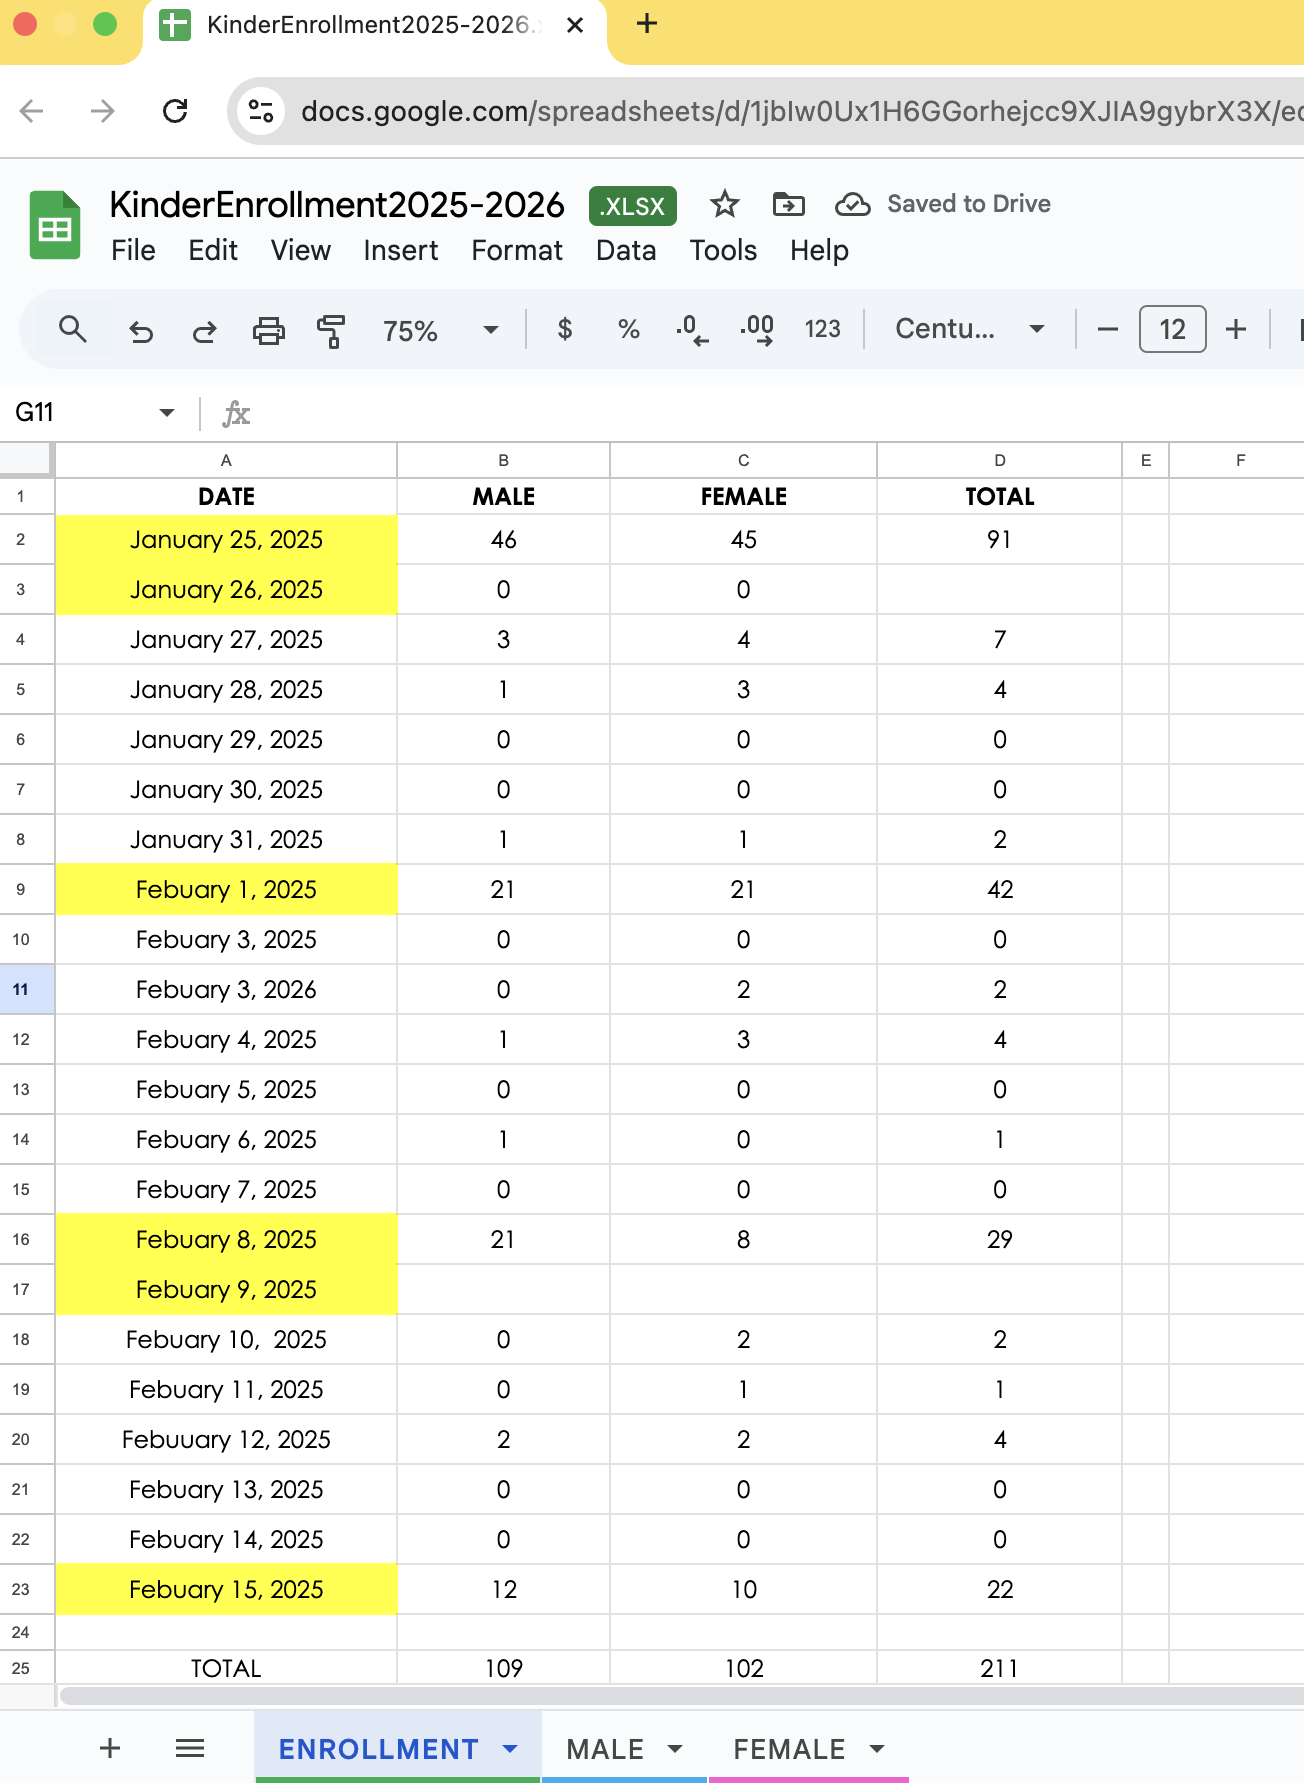Open the Format menu
The image size is (1304, 1783).
516,250
